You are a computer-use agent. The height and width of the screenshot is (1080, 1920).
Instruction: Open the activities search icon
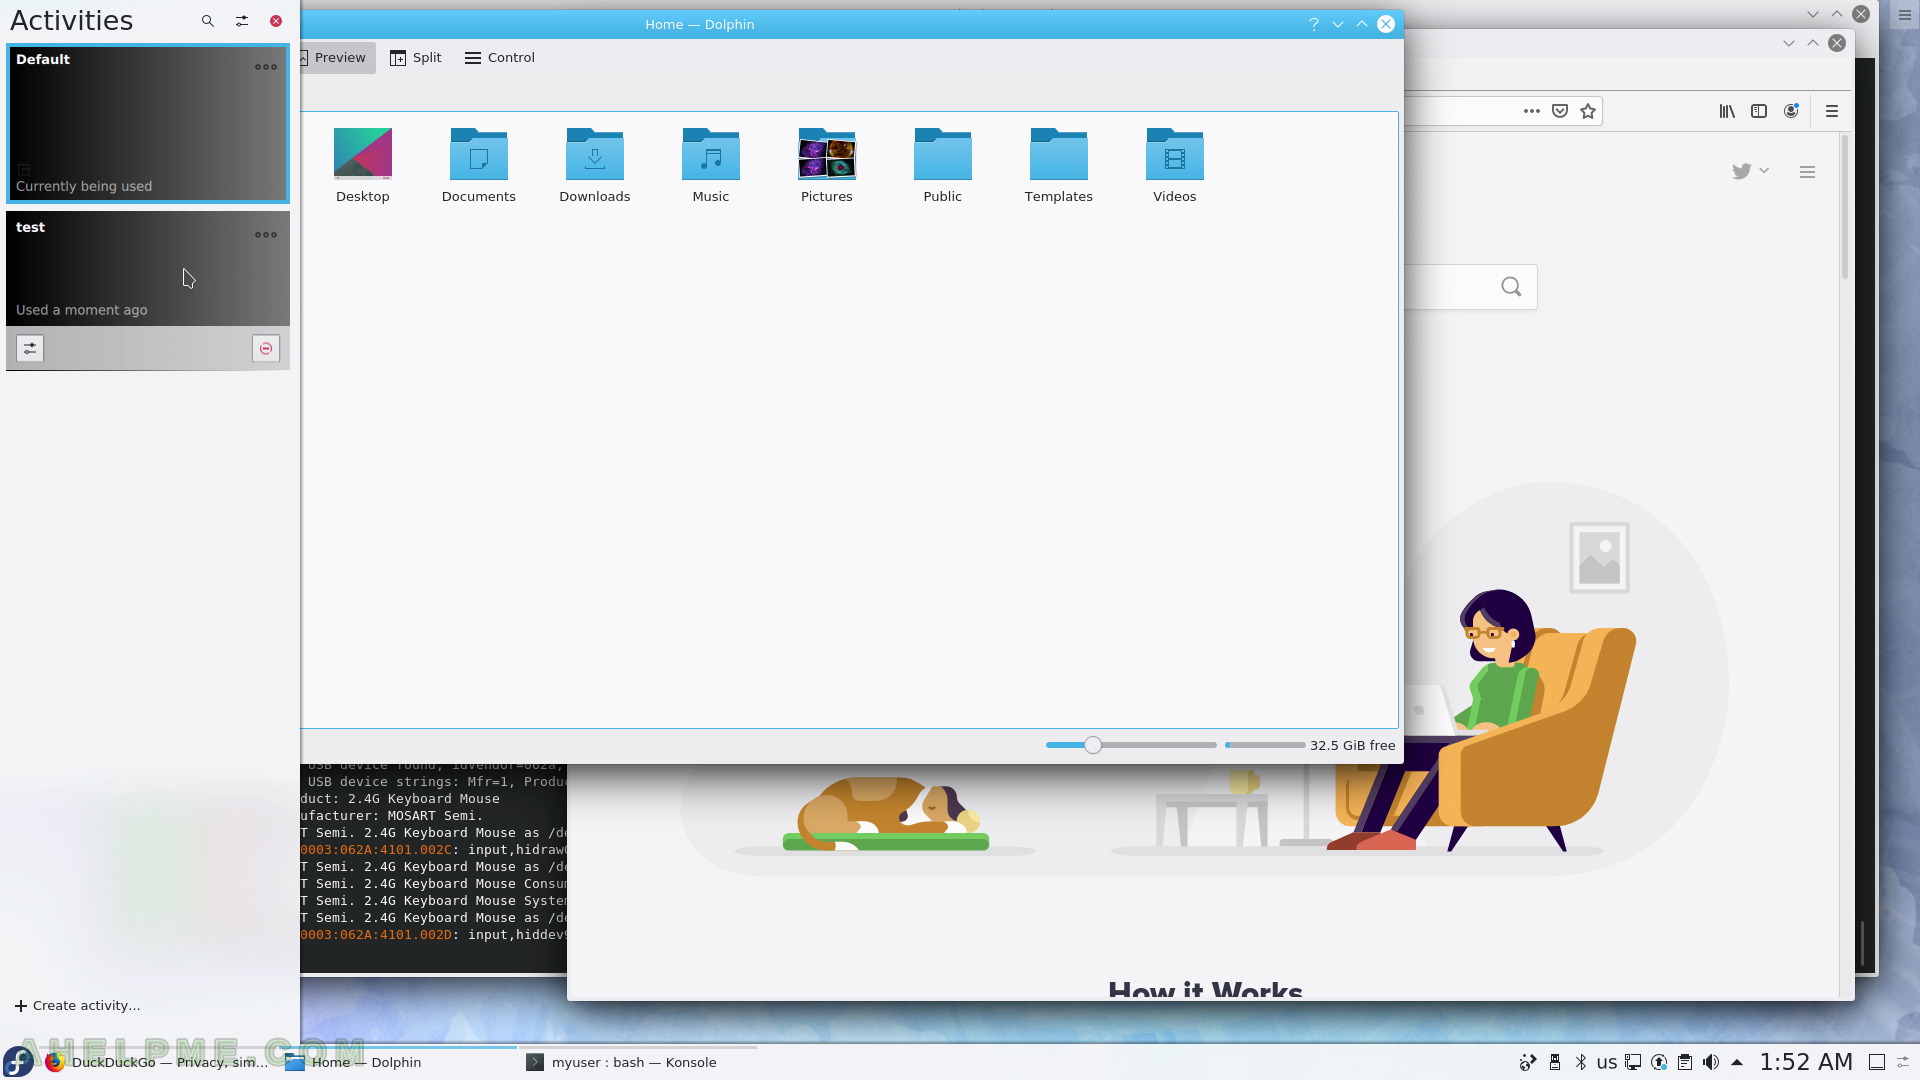coord(208,21)
